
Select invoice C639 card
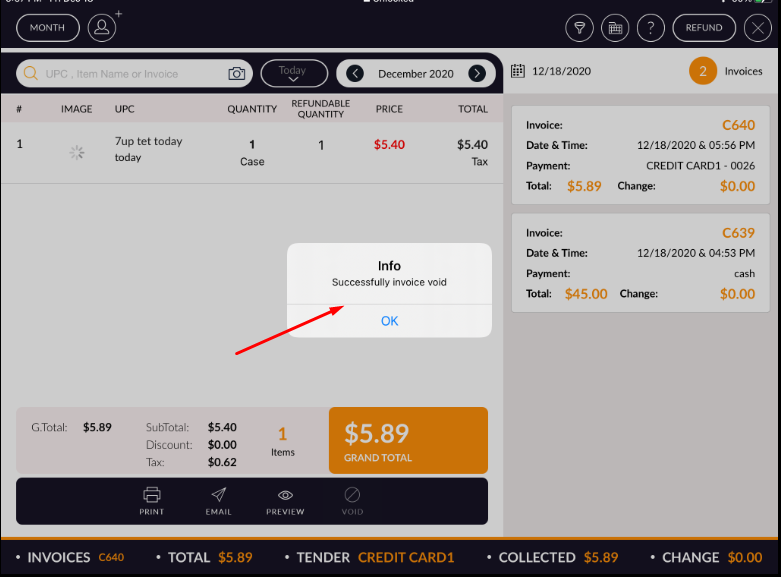tap(640, 263)
